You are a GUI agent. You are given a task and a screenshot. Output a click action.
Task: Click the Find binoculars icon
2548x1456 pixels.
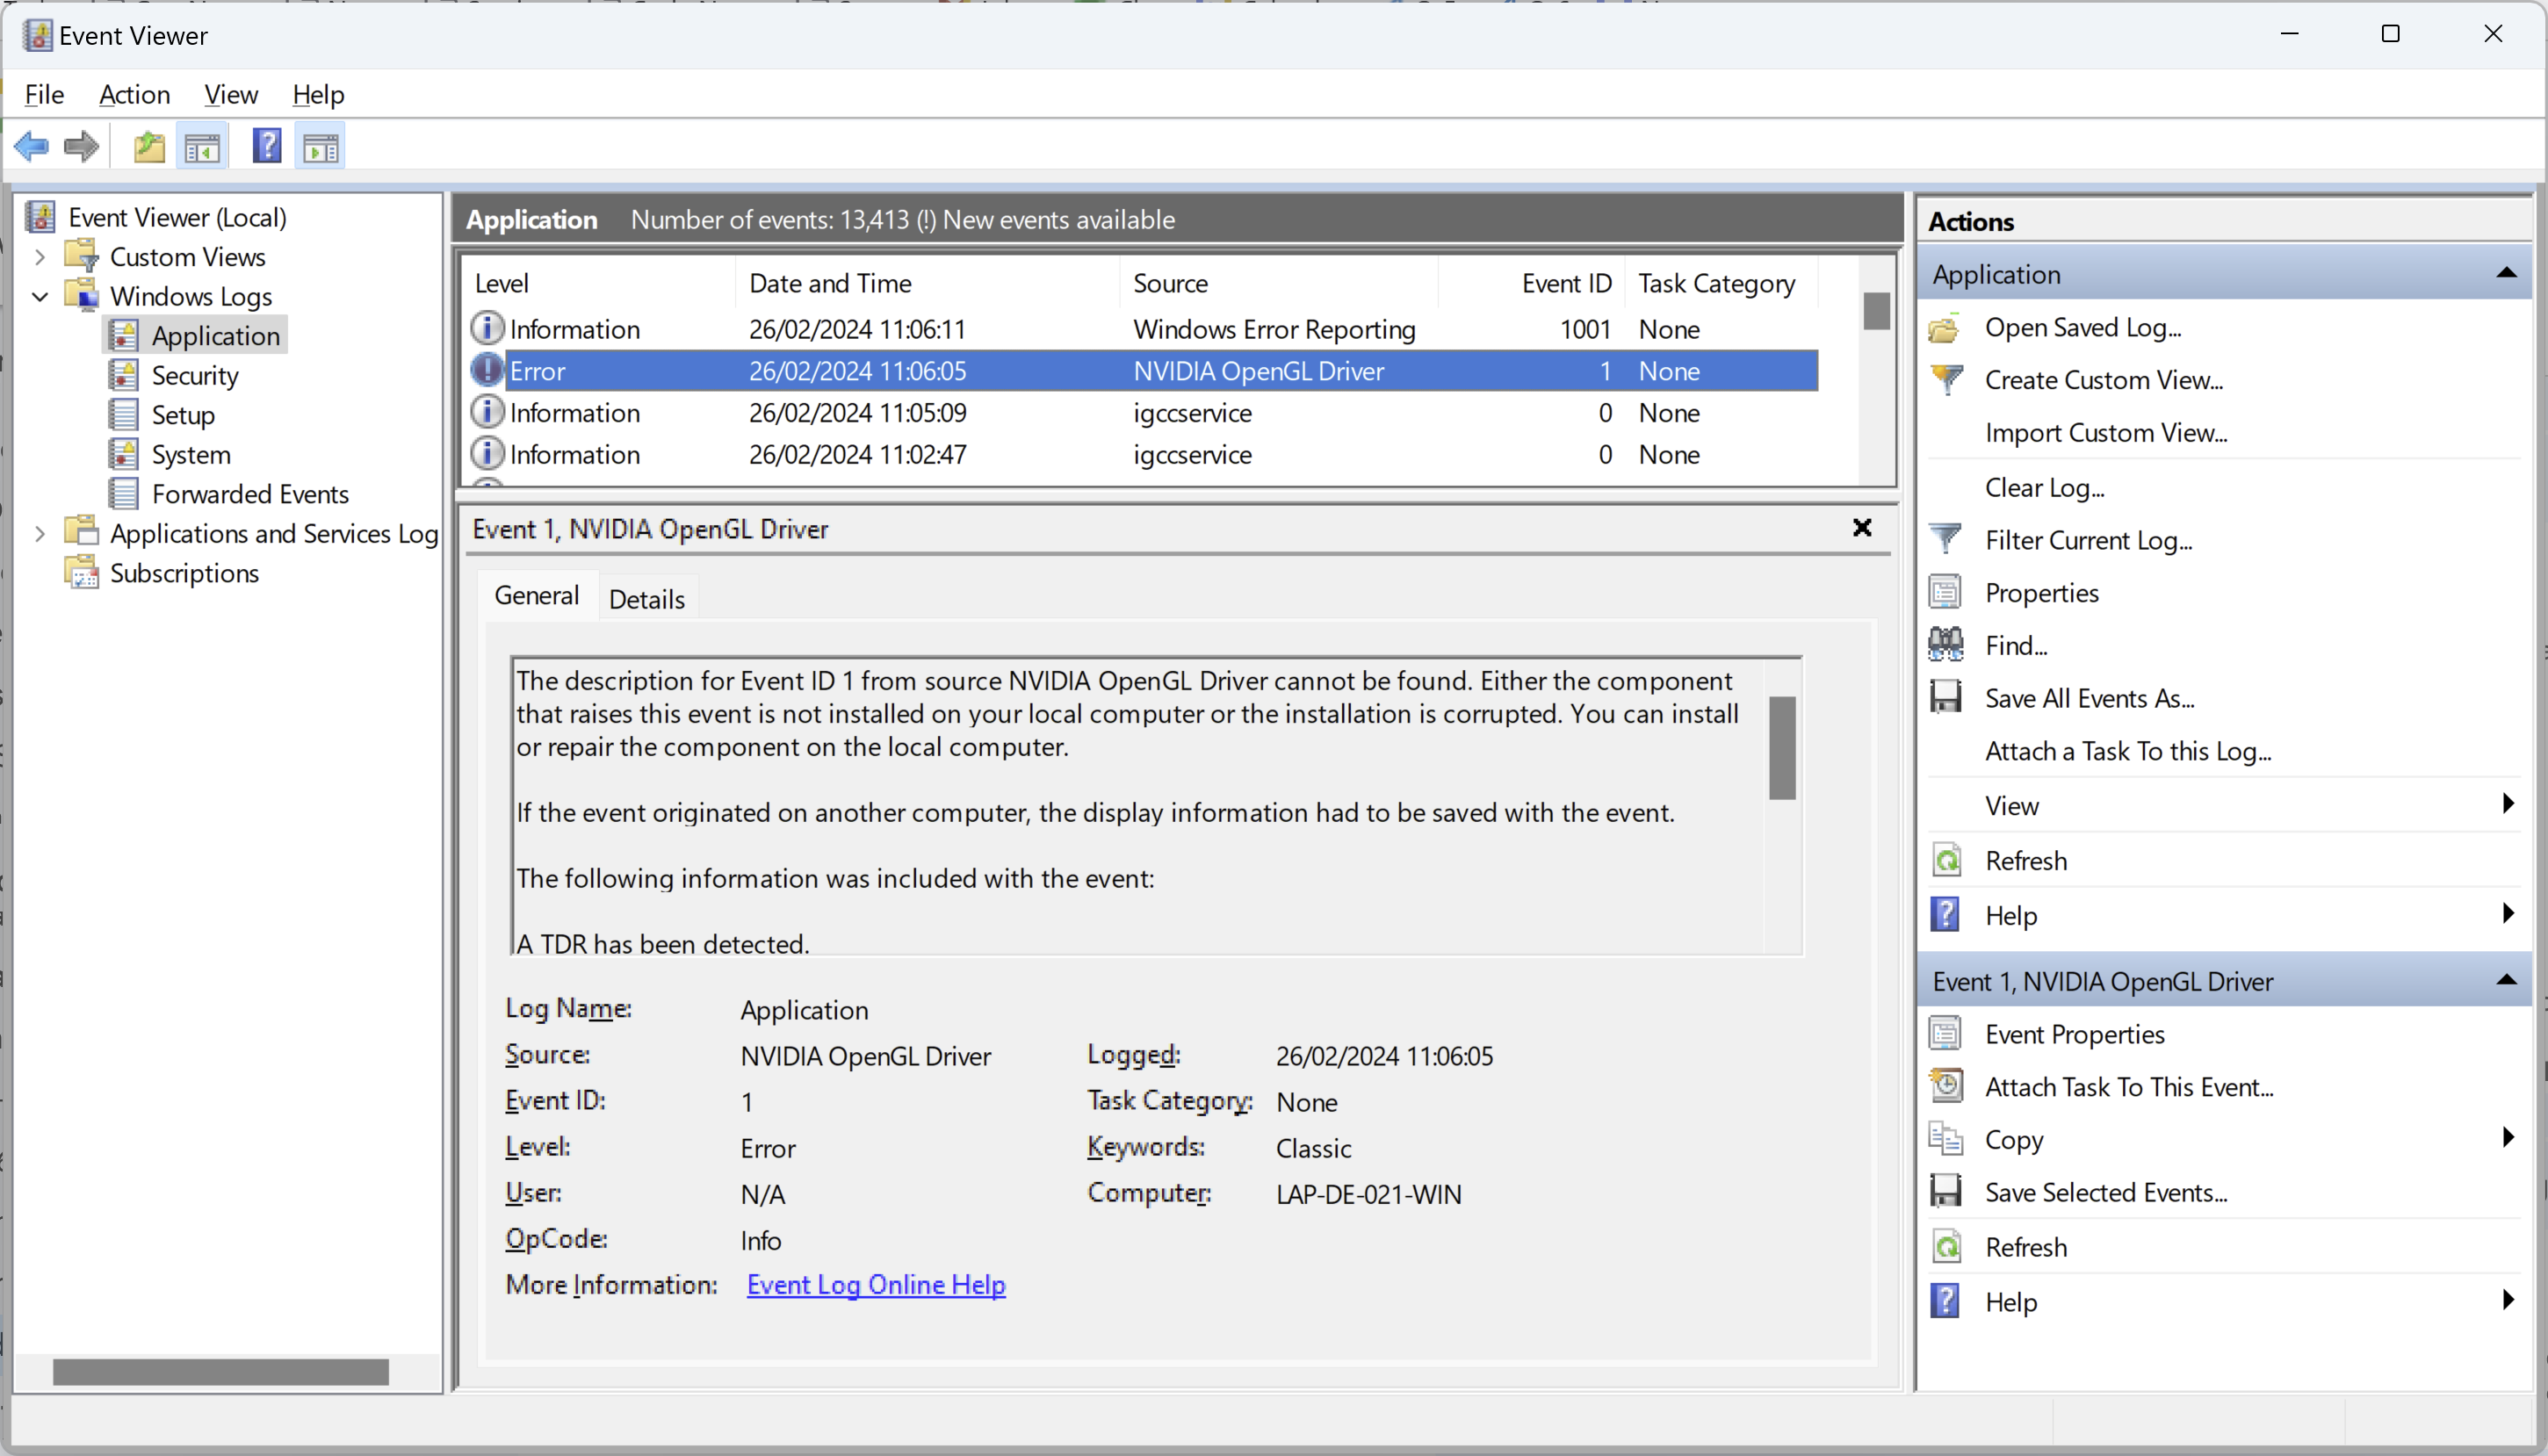1945,645
